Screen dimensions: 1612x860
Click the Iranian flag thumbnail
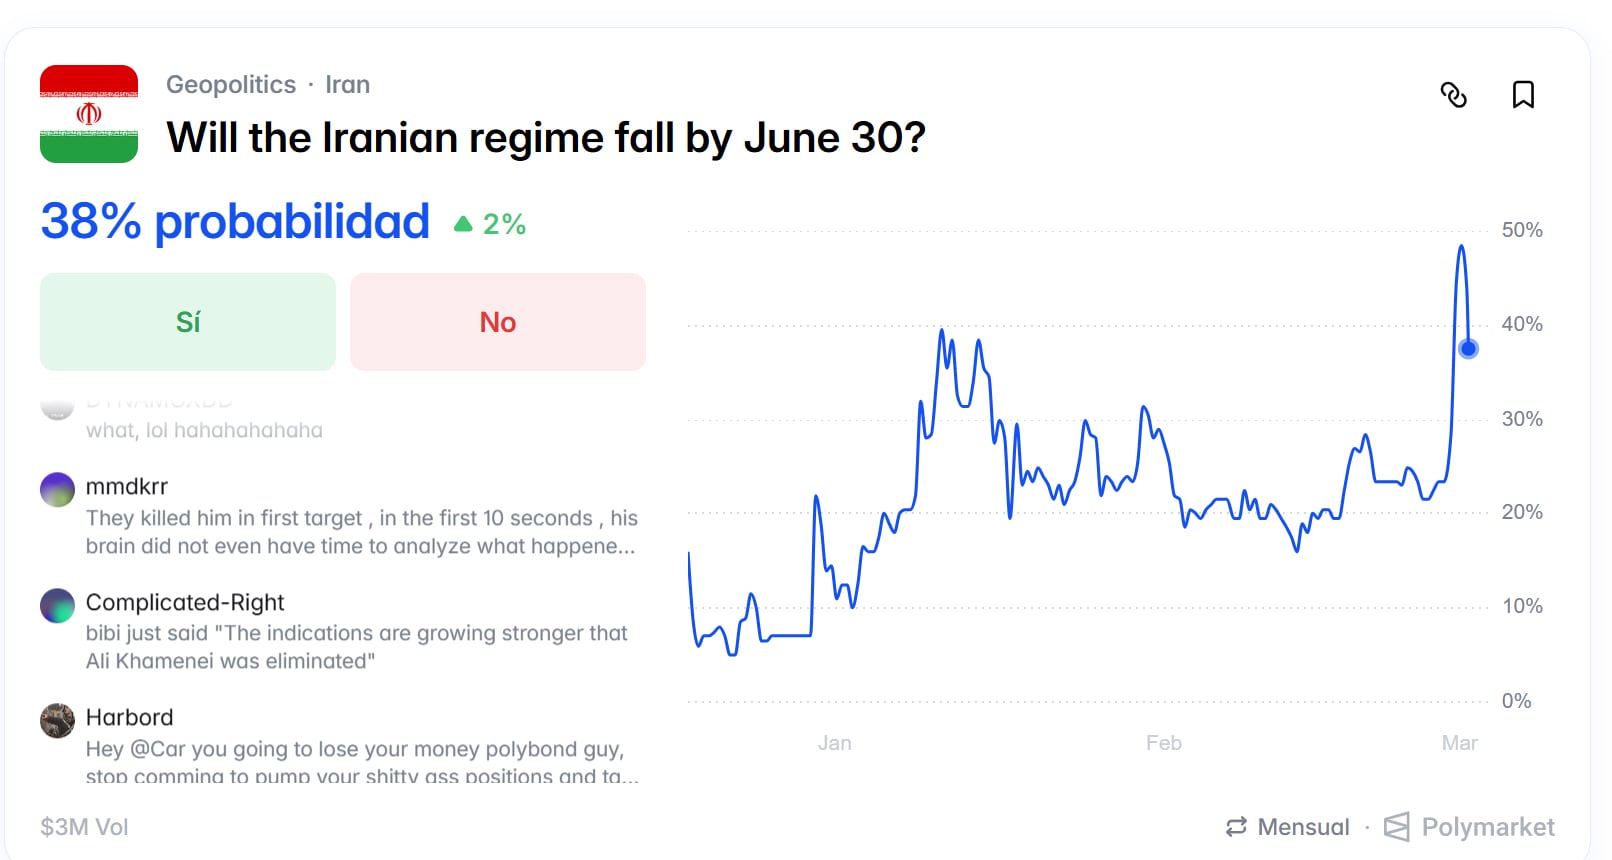(x=89, y=114)
